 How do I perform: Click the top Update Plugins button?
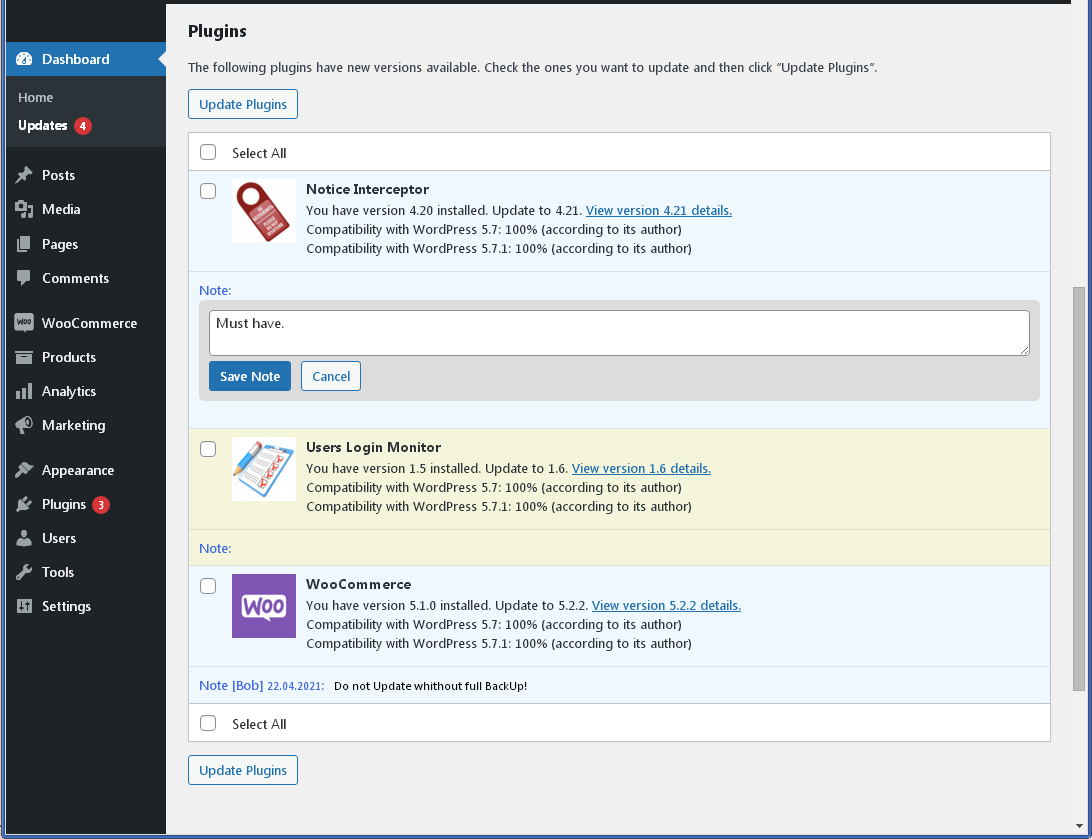pos(243,104)
